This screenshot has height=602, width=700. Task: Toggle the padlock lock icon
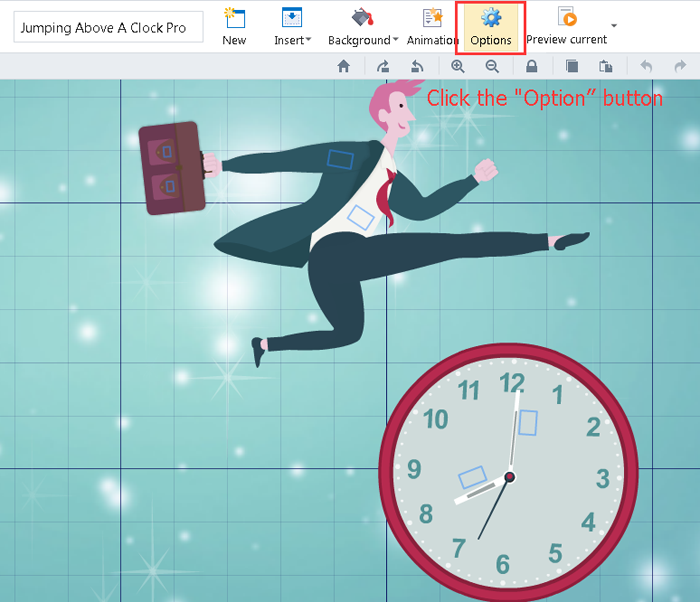[532, 66]
